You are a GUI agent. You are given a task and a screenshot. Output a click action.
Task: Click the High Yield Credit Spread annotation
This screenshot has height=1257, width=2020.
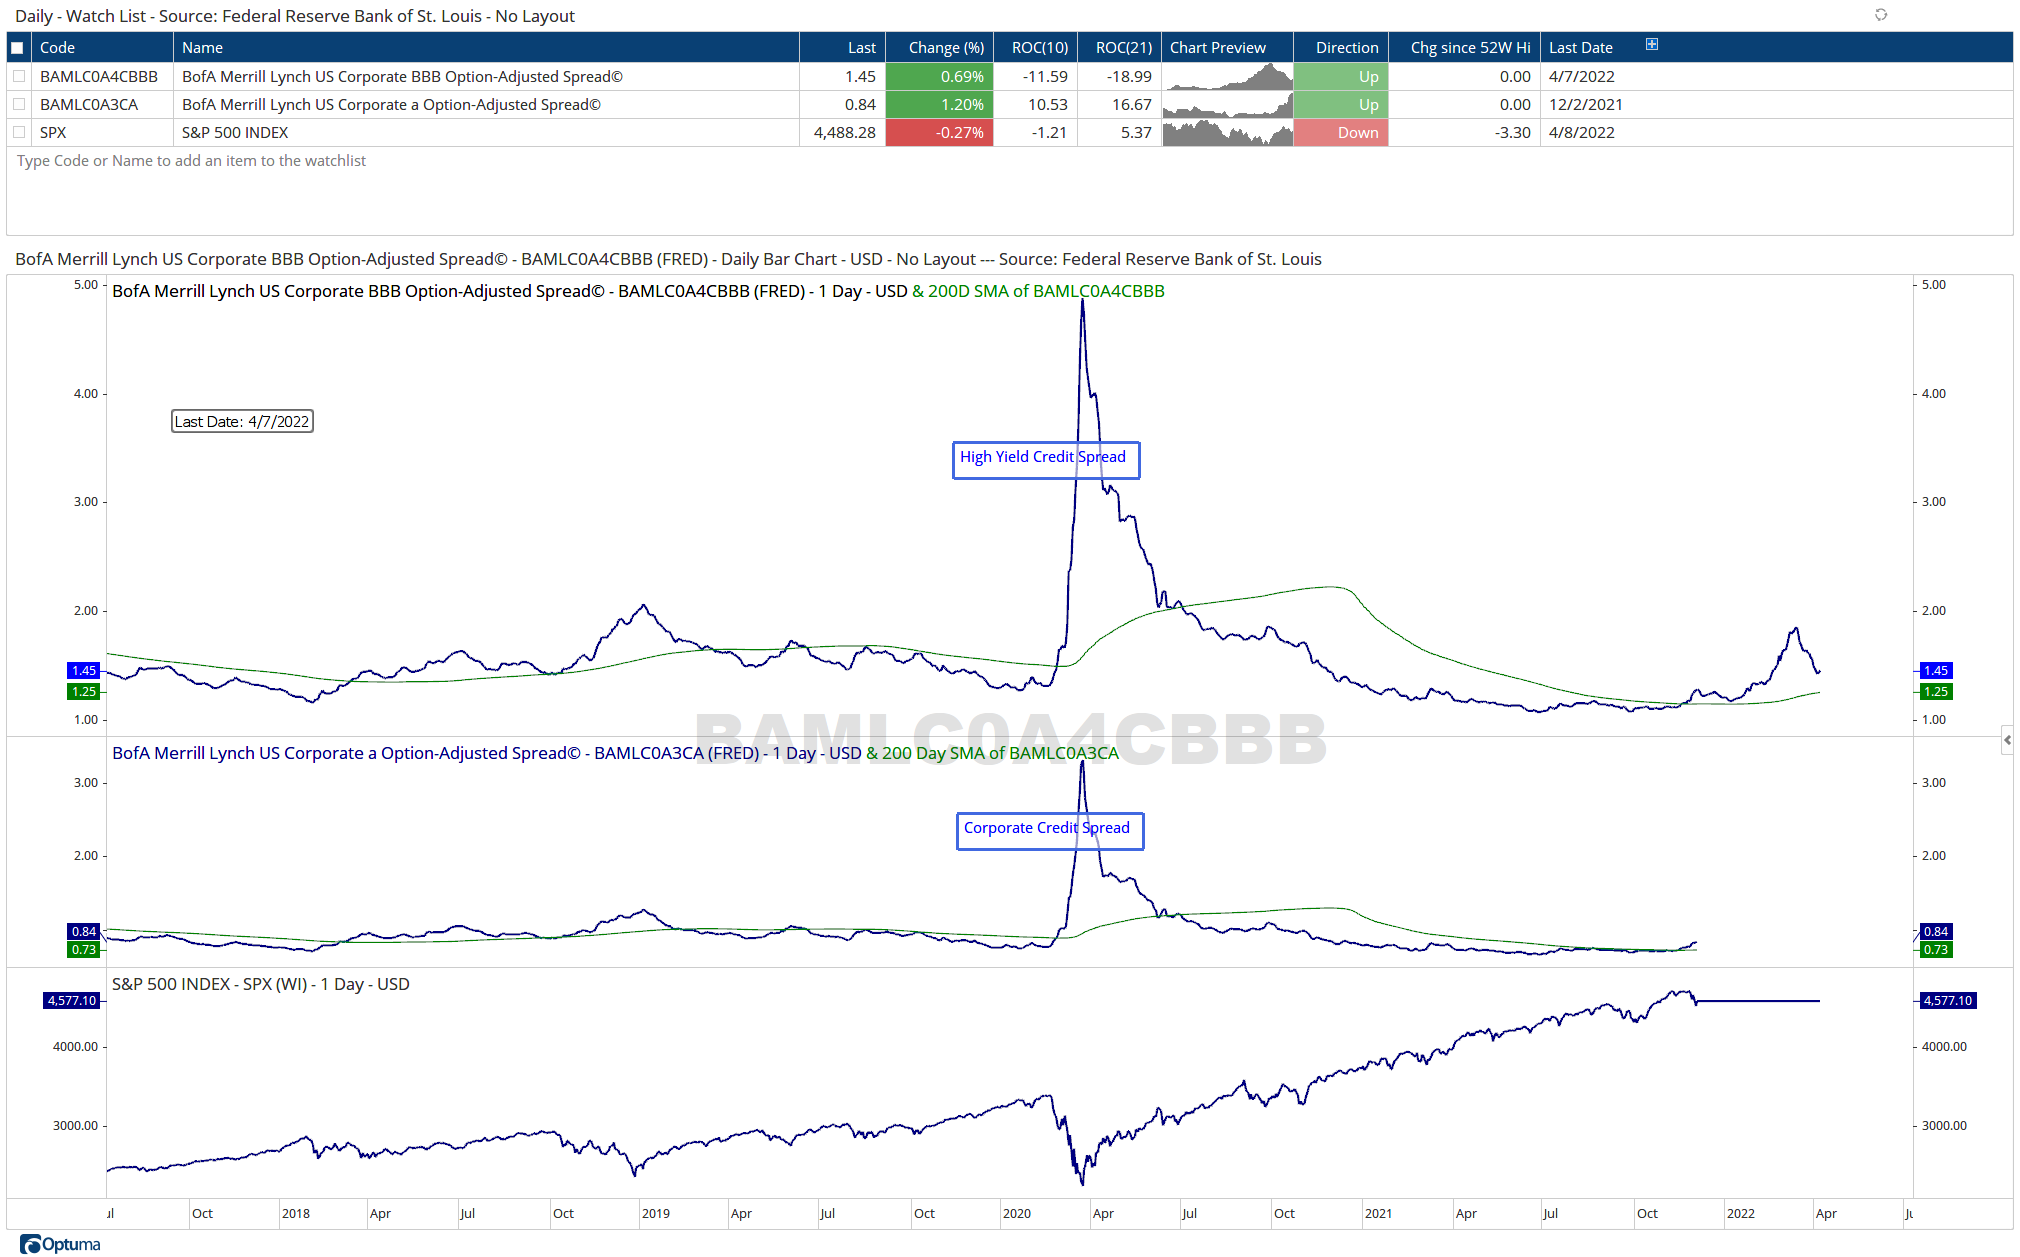click(1045, 459)
